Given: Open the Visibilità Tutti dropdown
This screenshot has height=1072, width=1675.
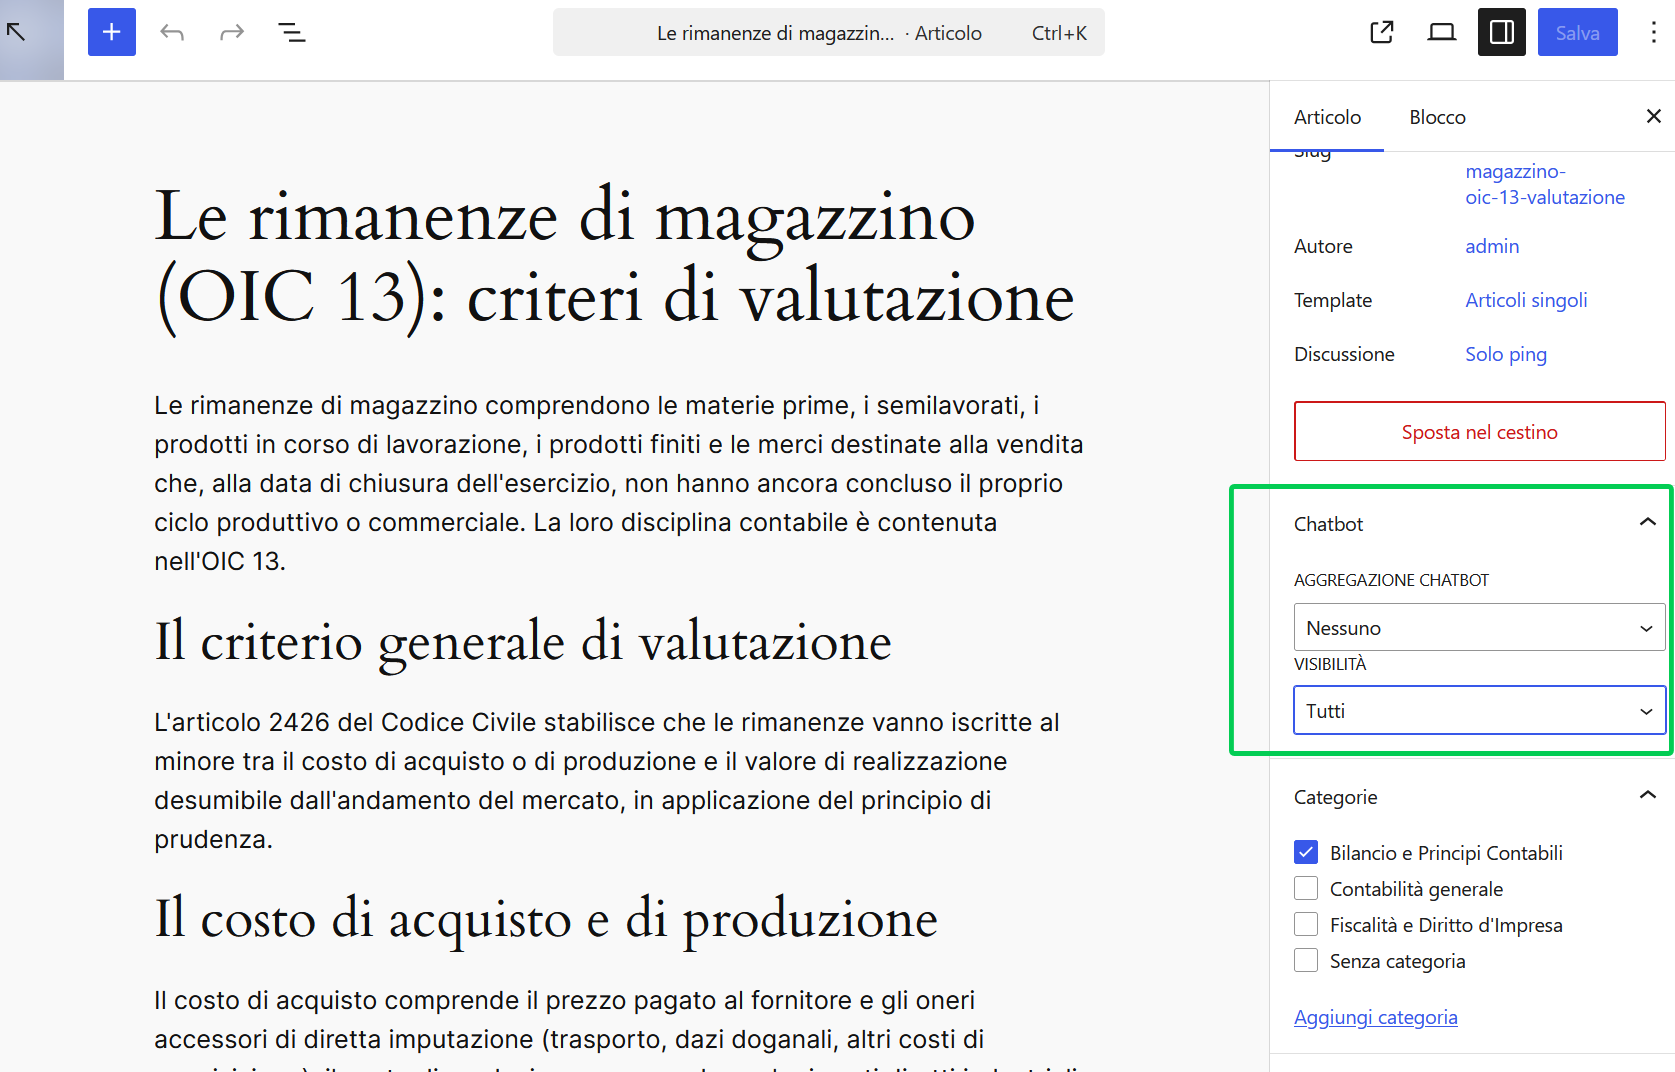Looking at the screenshot, I should [x=1480, y=711].
